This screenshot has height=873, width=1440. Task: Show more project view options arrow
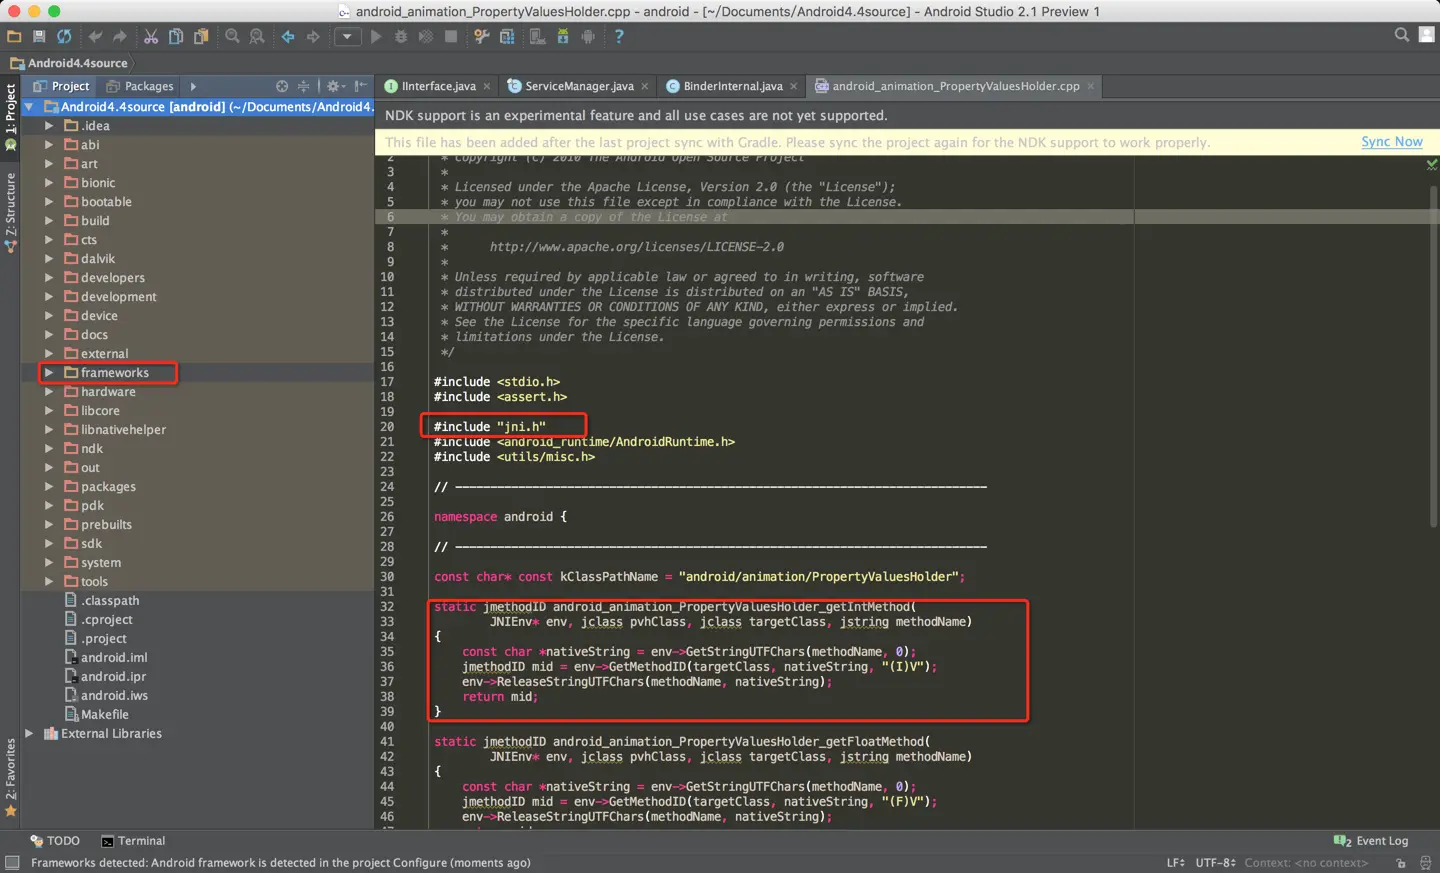pos(193,86)
